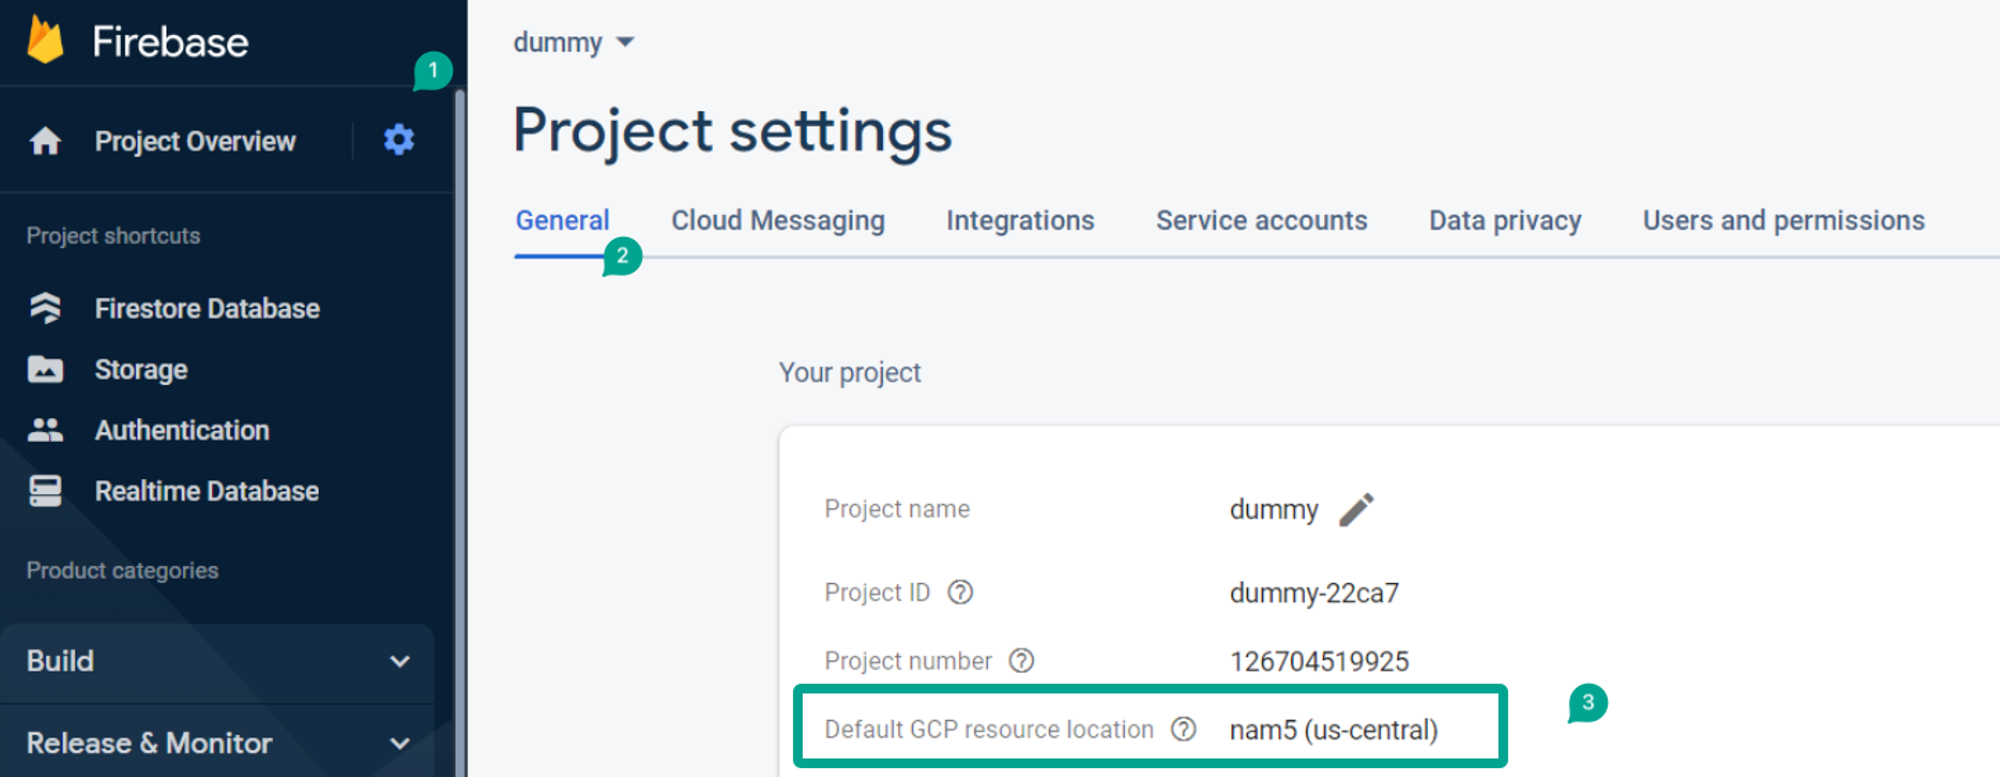Image resolution: width=2000 pixels, height=777 pixels.
Task: Click the Firebase wordmark text
Action: (170, 42)
